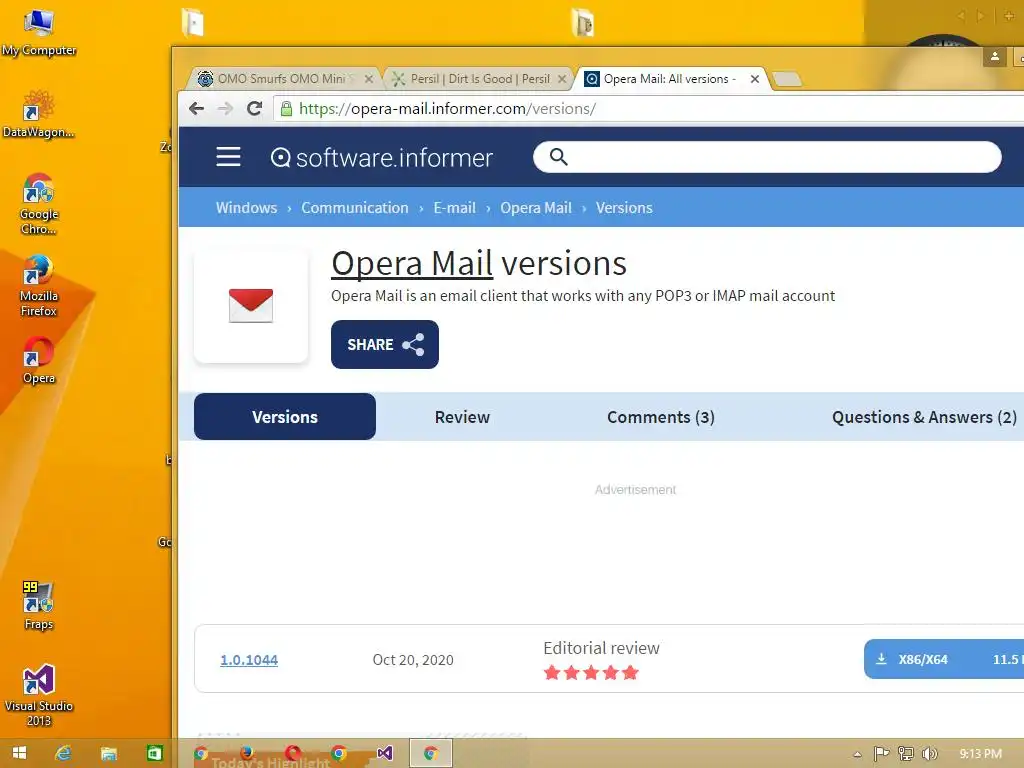The width and height of the screenshot is (1024, 768).
Task: Switch to the Persil Dirt Is Good tab
Action: click(x=479, y=79)
